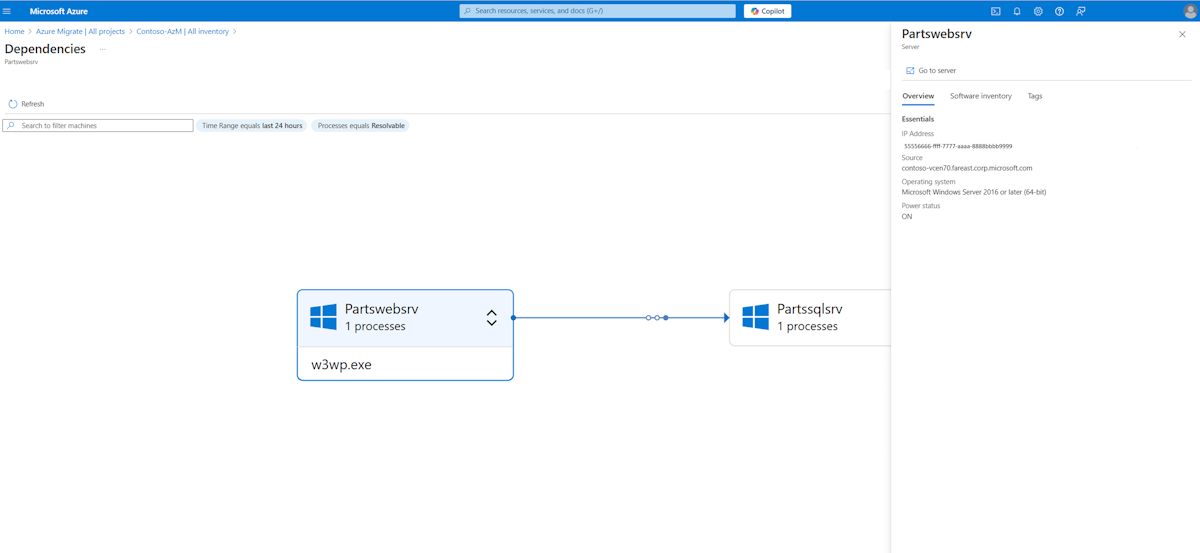
Task: Click the Windows logo on Partswebsrv node
Action: click(323, 317)
